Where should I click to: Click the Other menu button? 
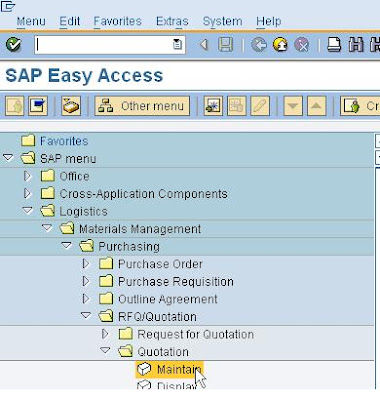(x=142, y=106)
